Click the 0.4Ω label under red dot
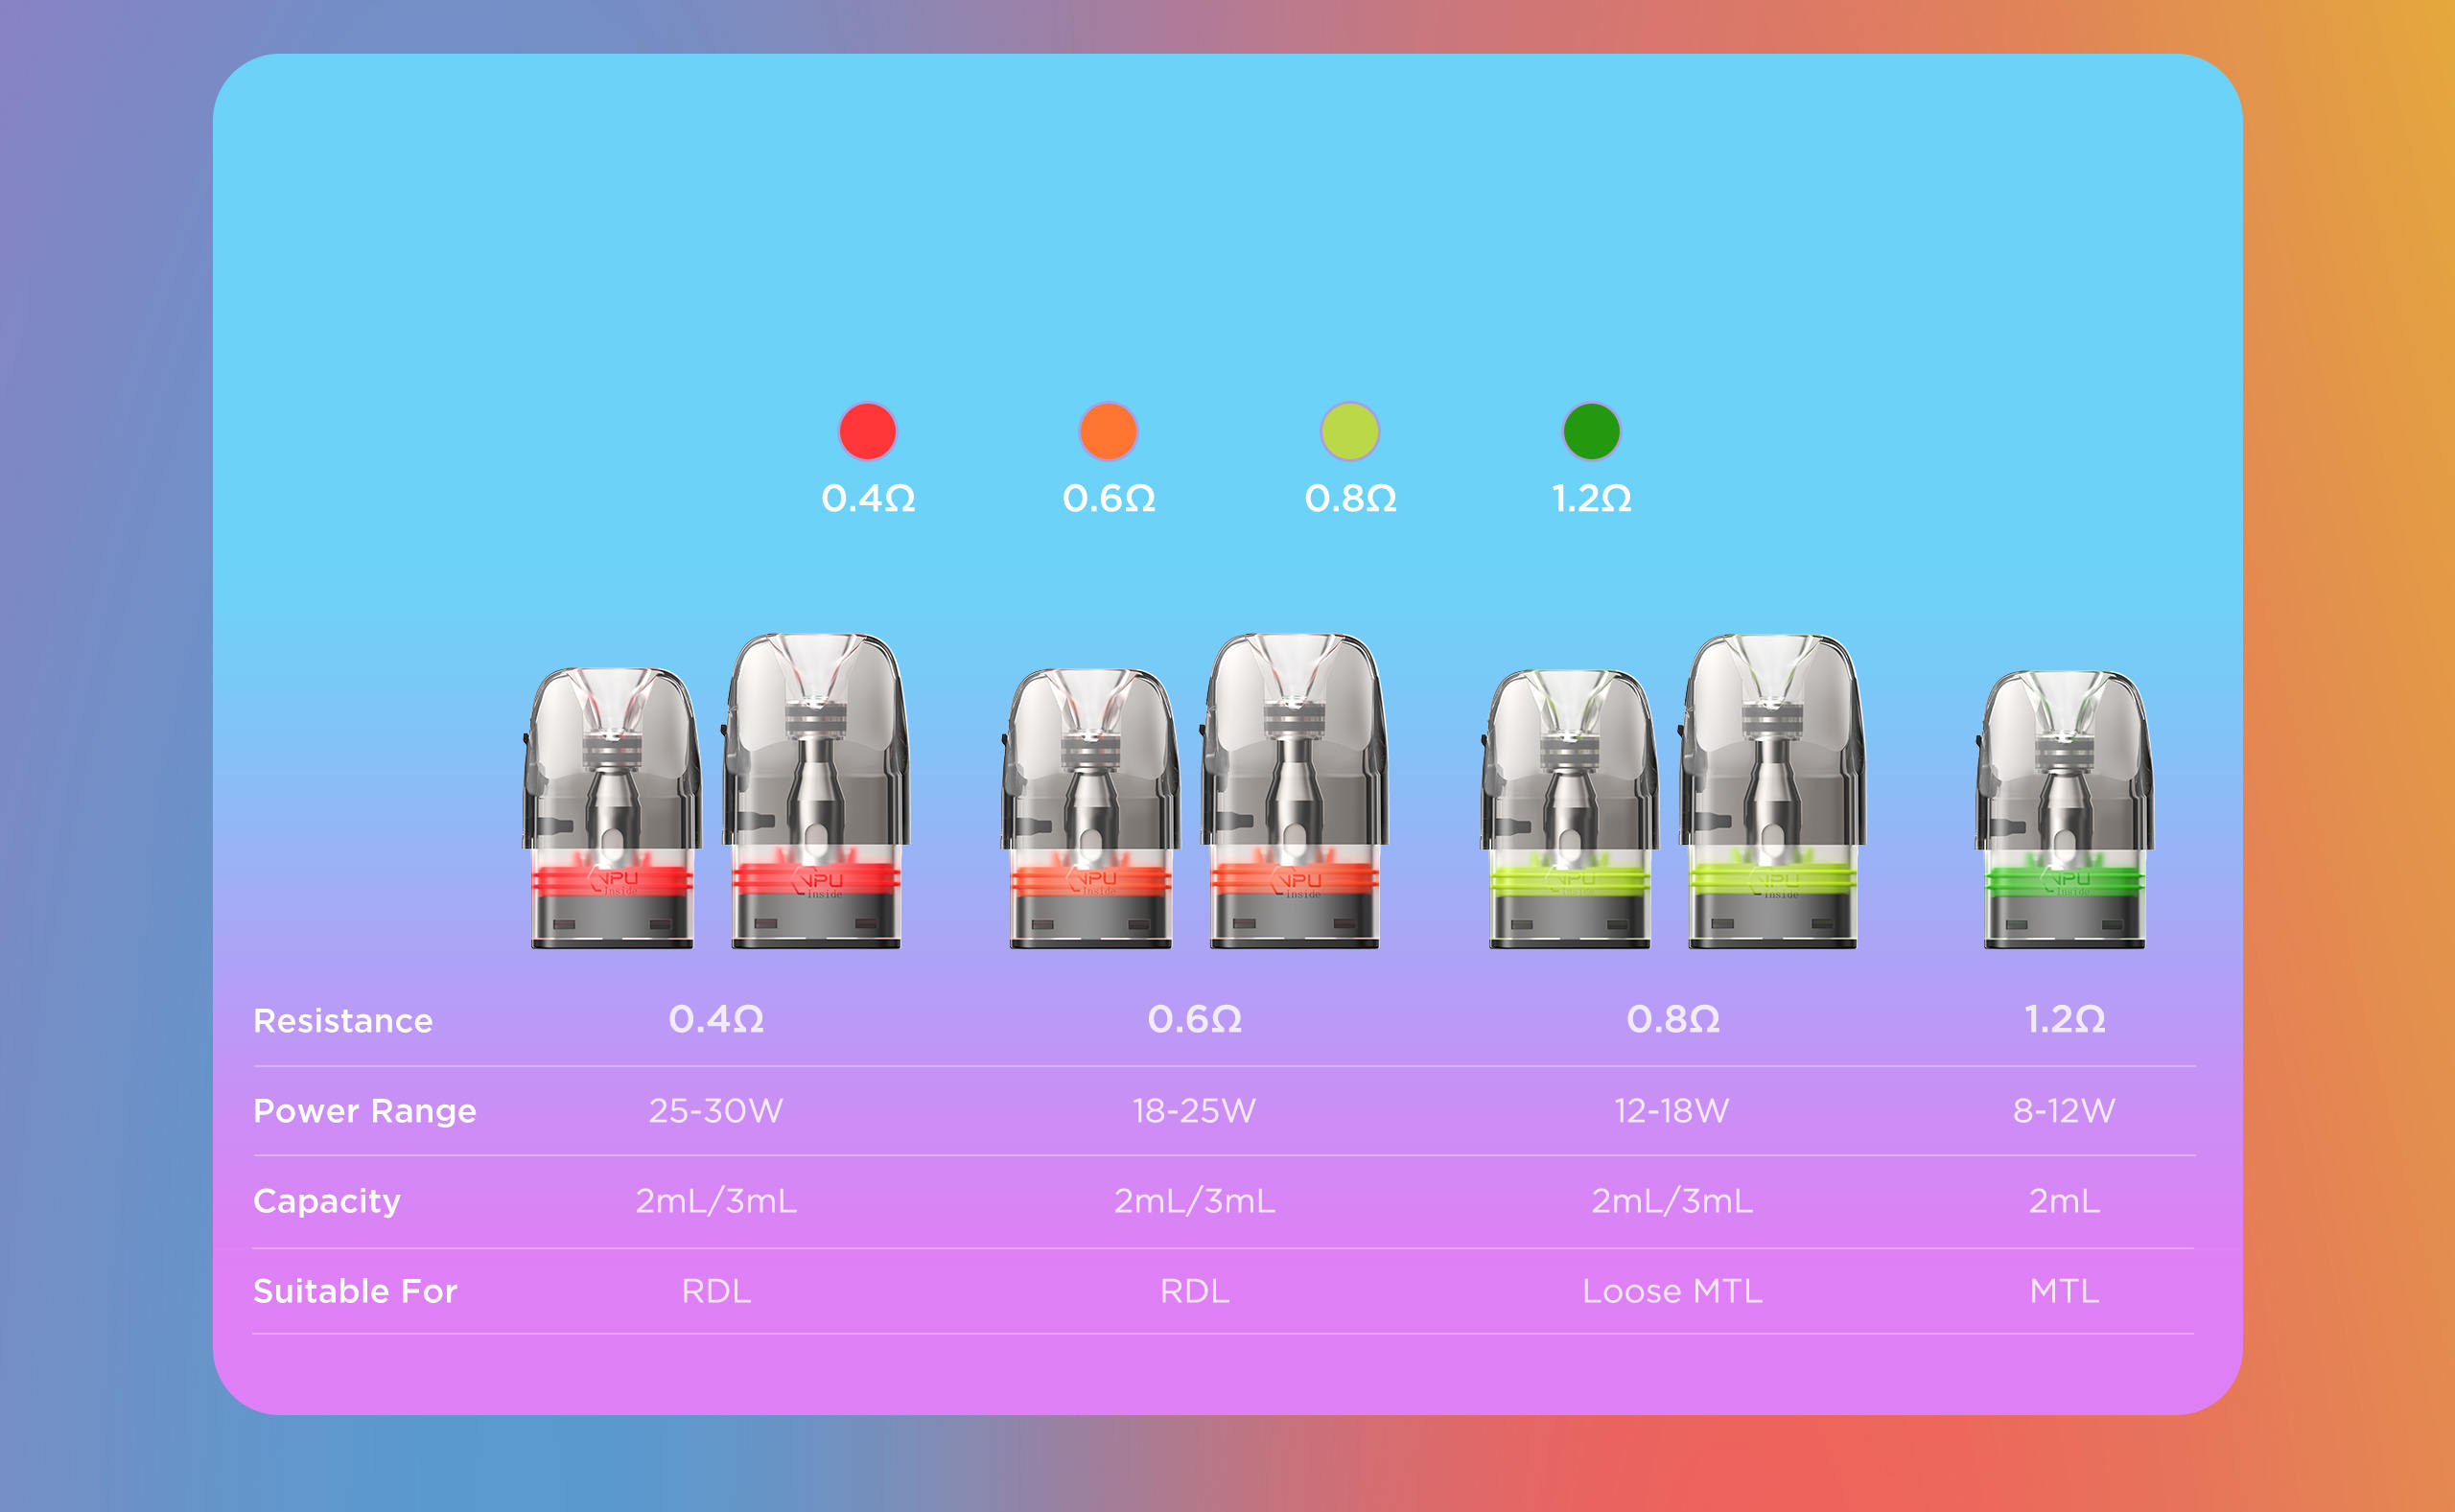 point(868,498)
